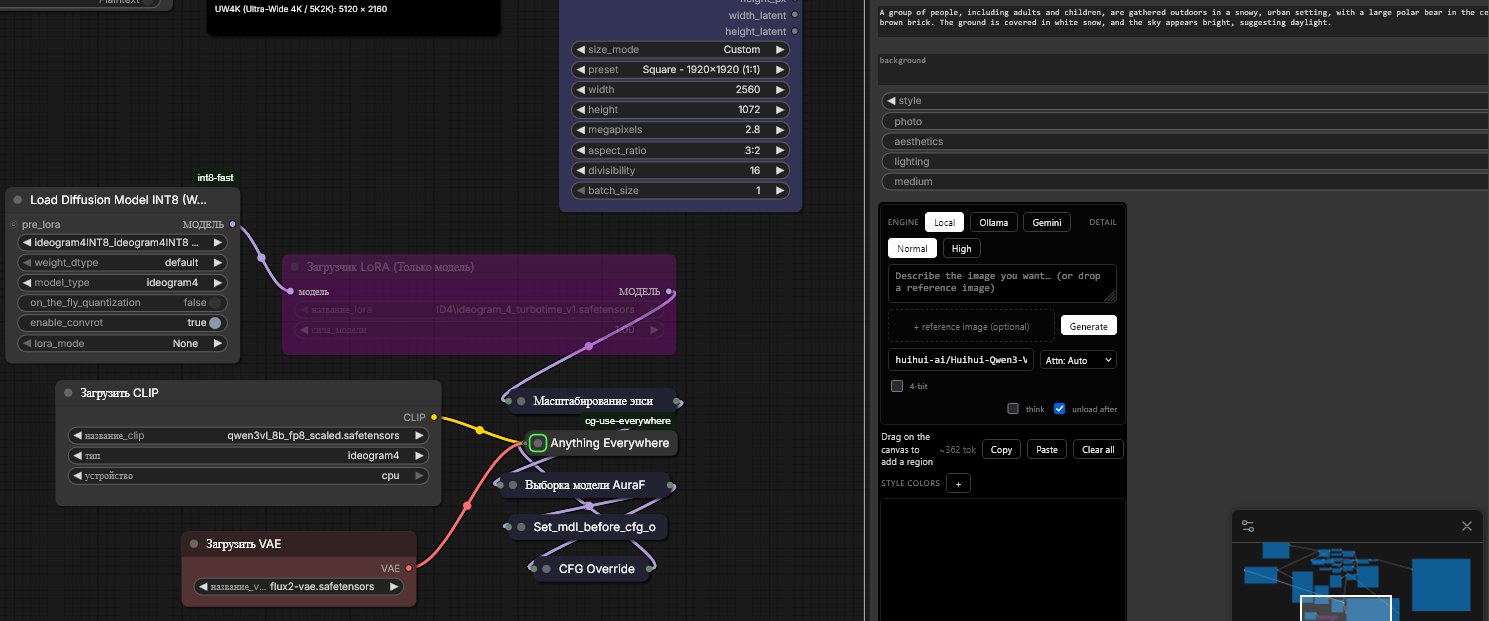This screenshot has height=621, width=1489.
Task: Click the height_latent output port
Action: [795, 32]
